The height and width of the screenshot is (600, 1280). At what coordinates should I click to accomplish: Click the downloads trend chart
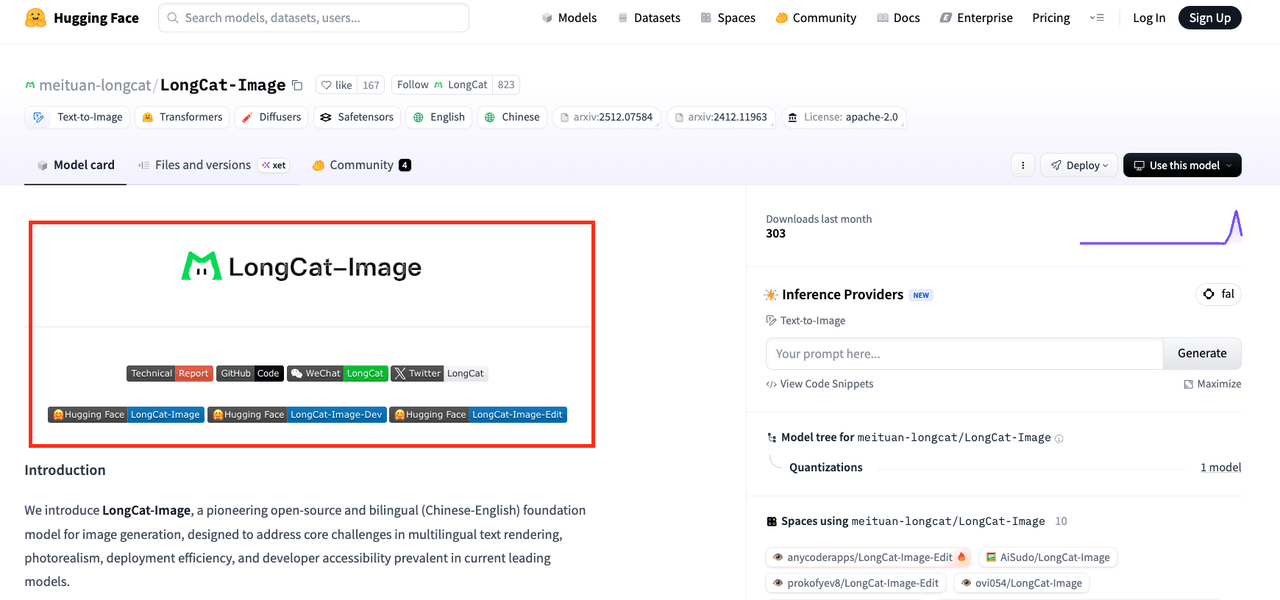coord(1161,227)
